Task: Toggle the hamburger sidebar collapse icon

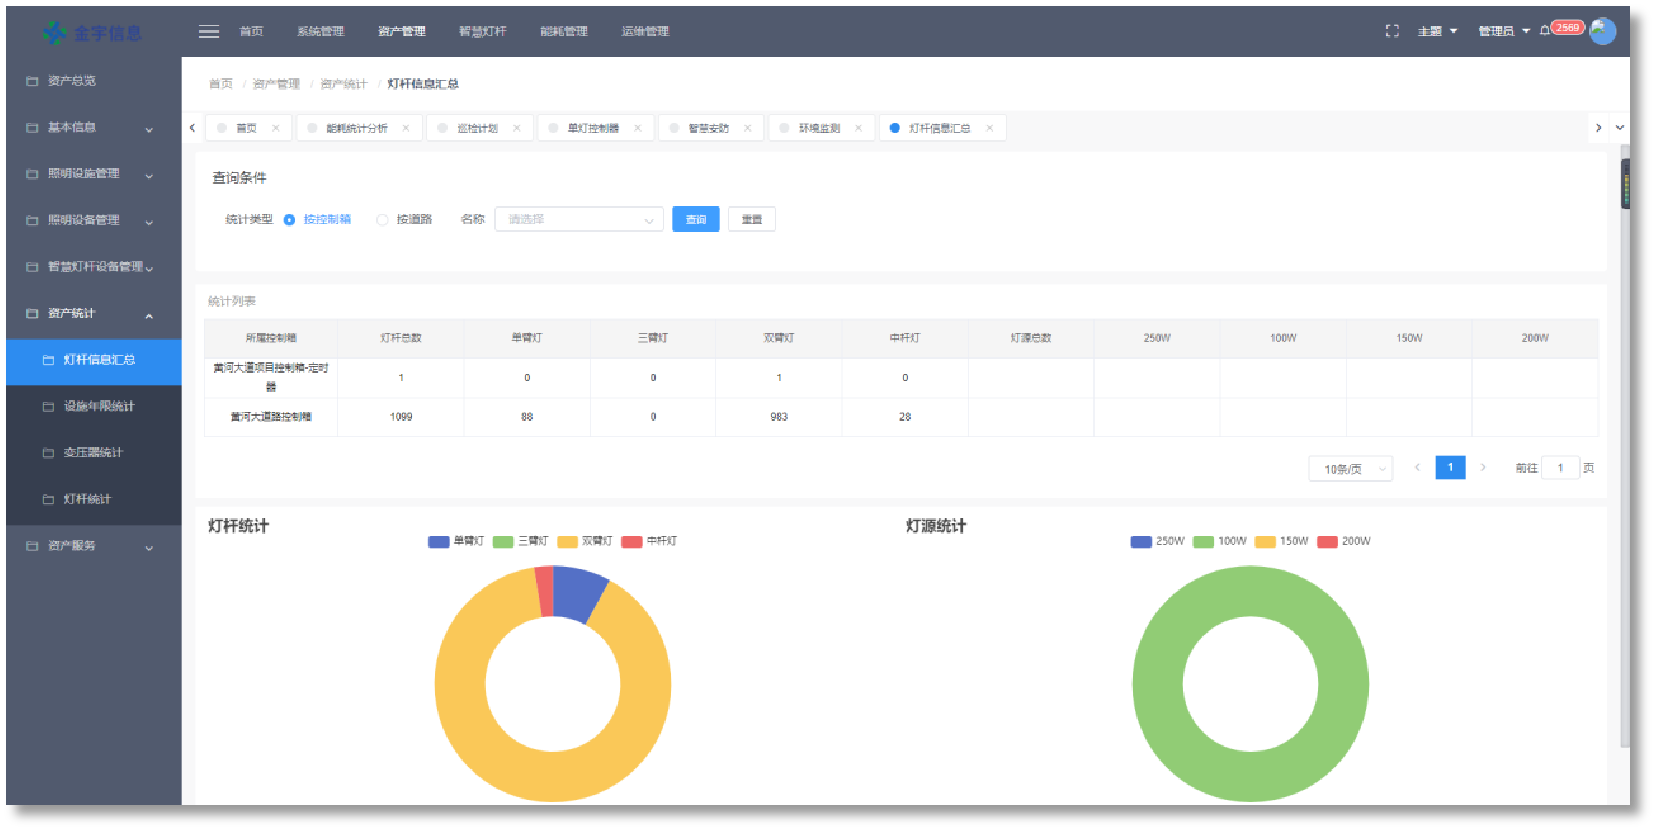Action: point(209,31)
